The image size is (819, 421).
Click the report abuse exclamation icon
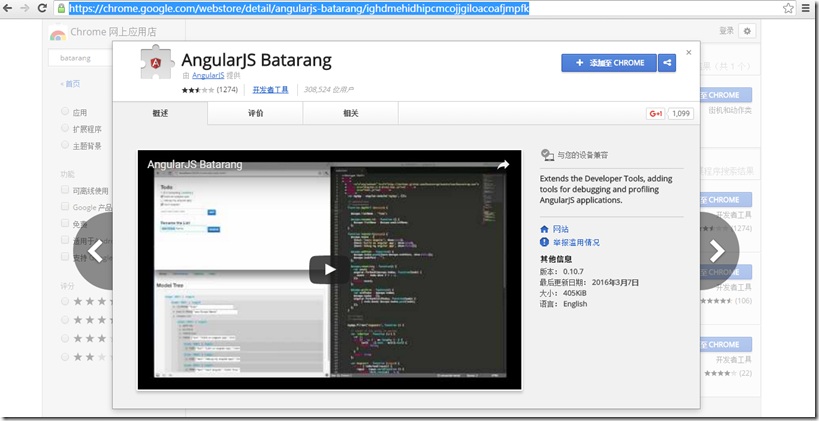click(544, 242)
